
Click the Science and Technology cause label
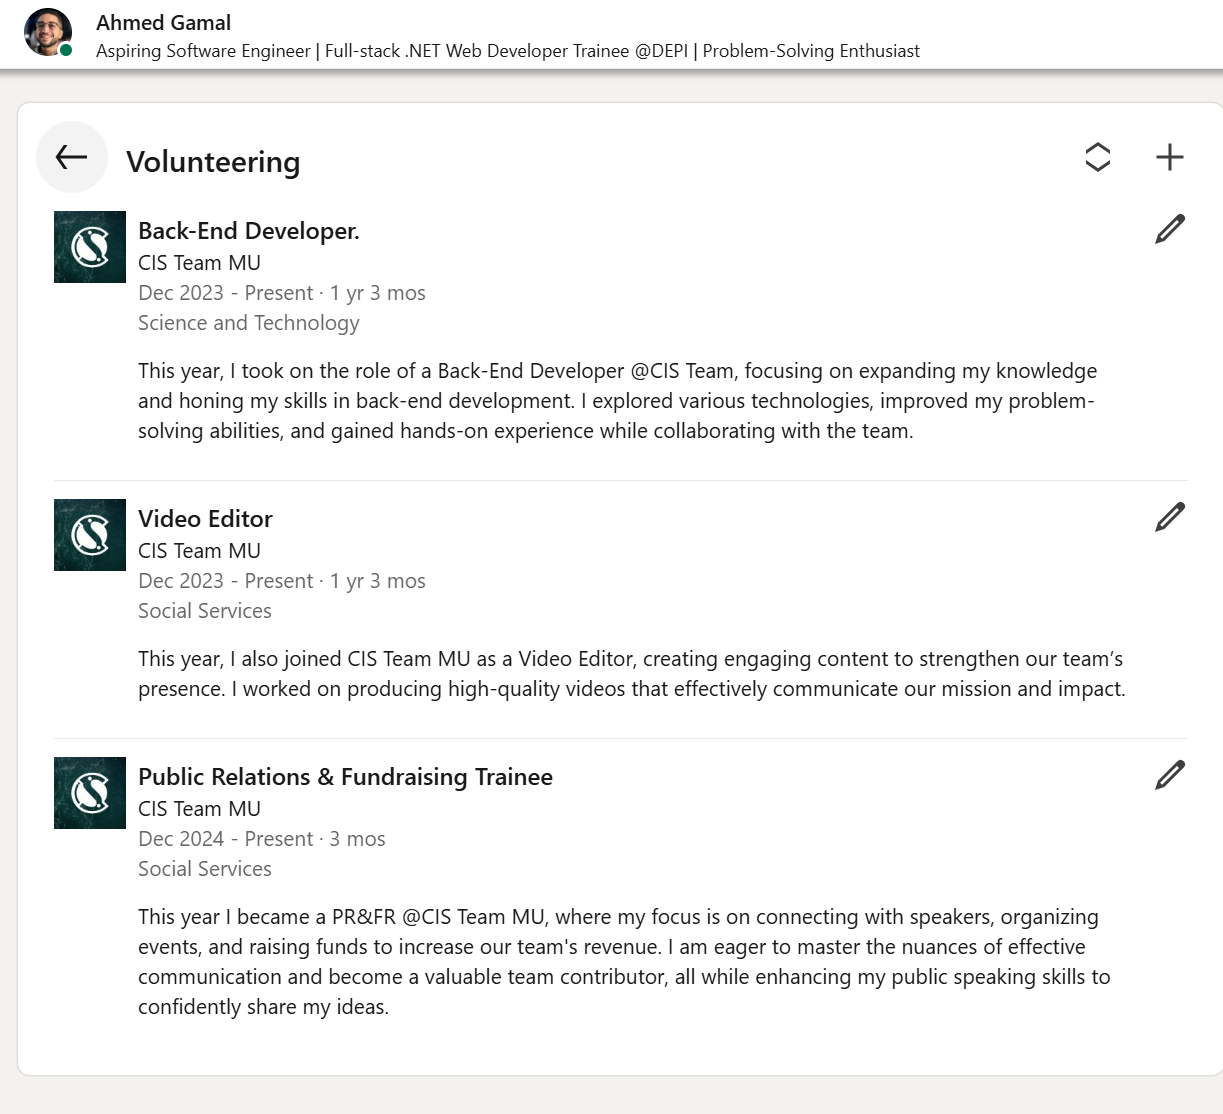[x=248, y=323]
